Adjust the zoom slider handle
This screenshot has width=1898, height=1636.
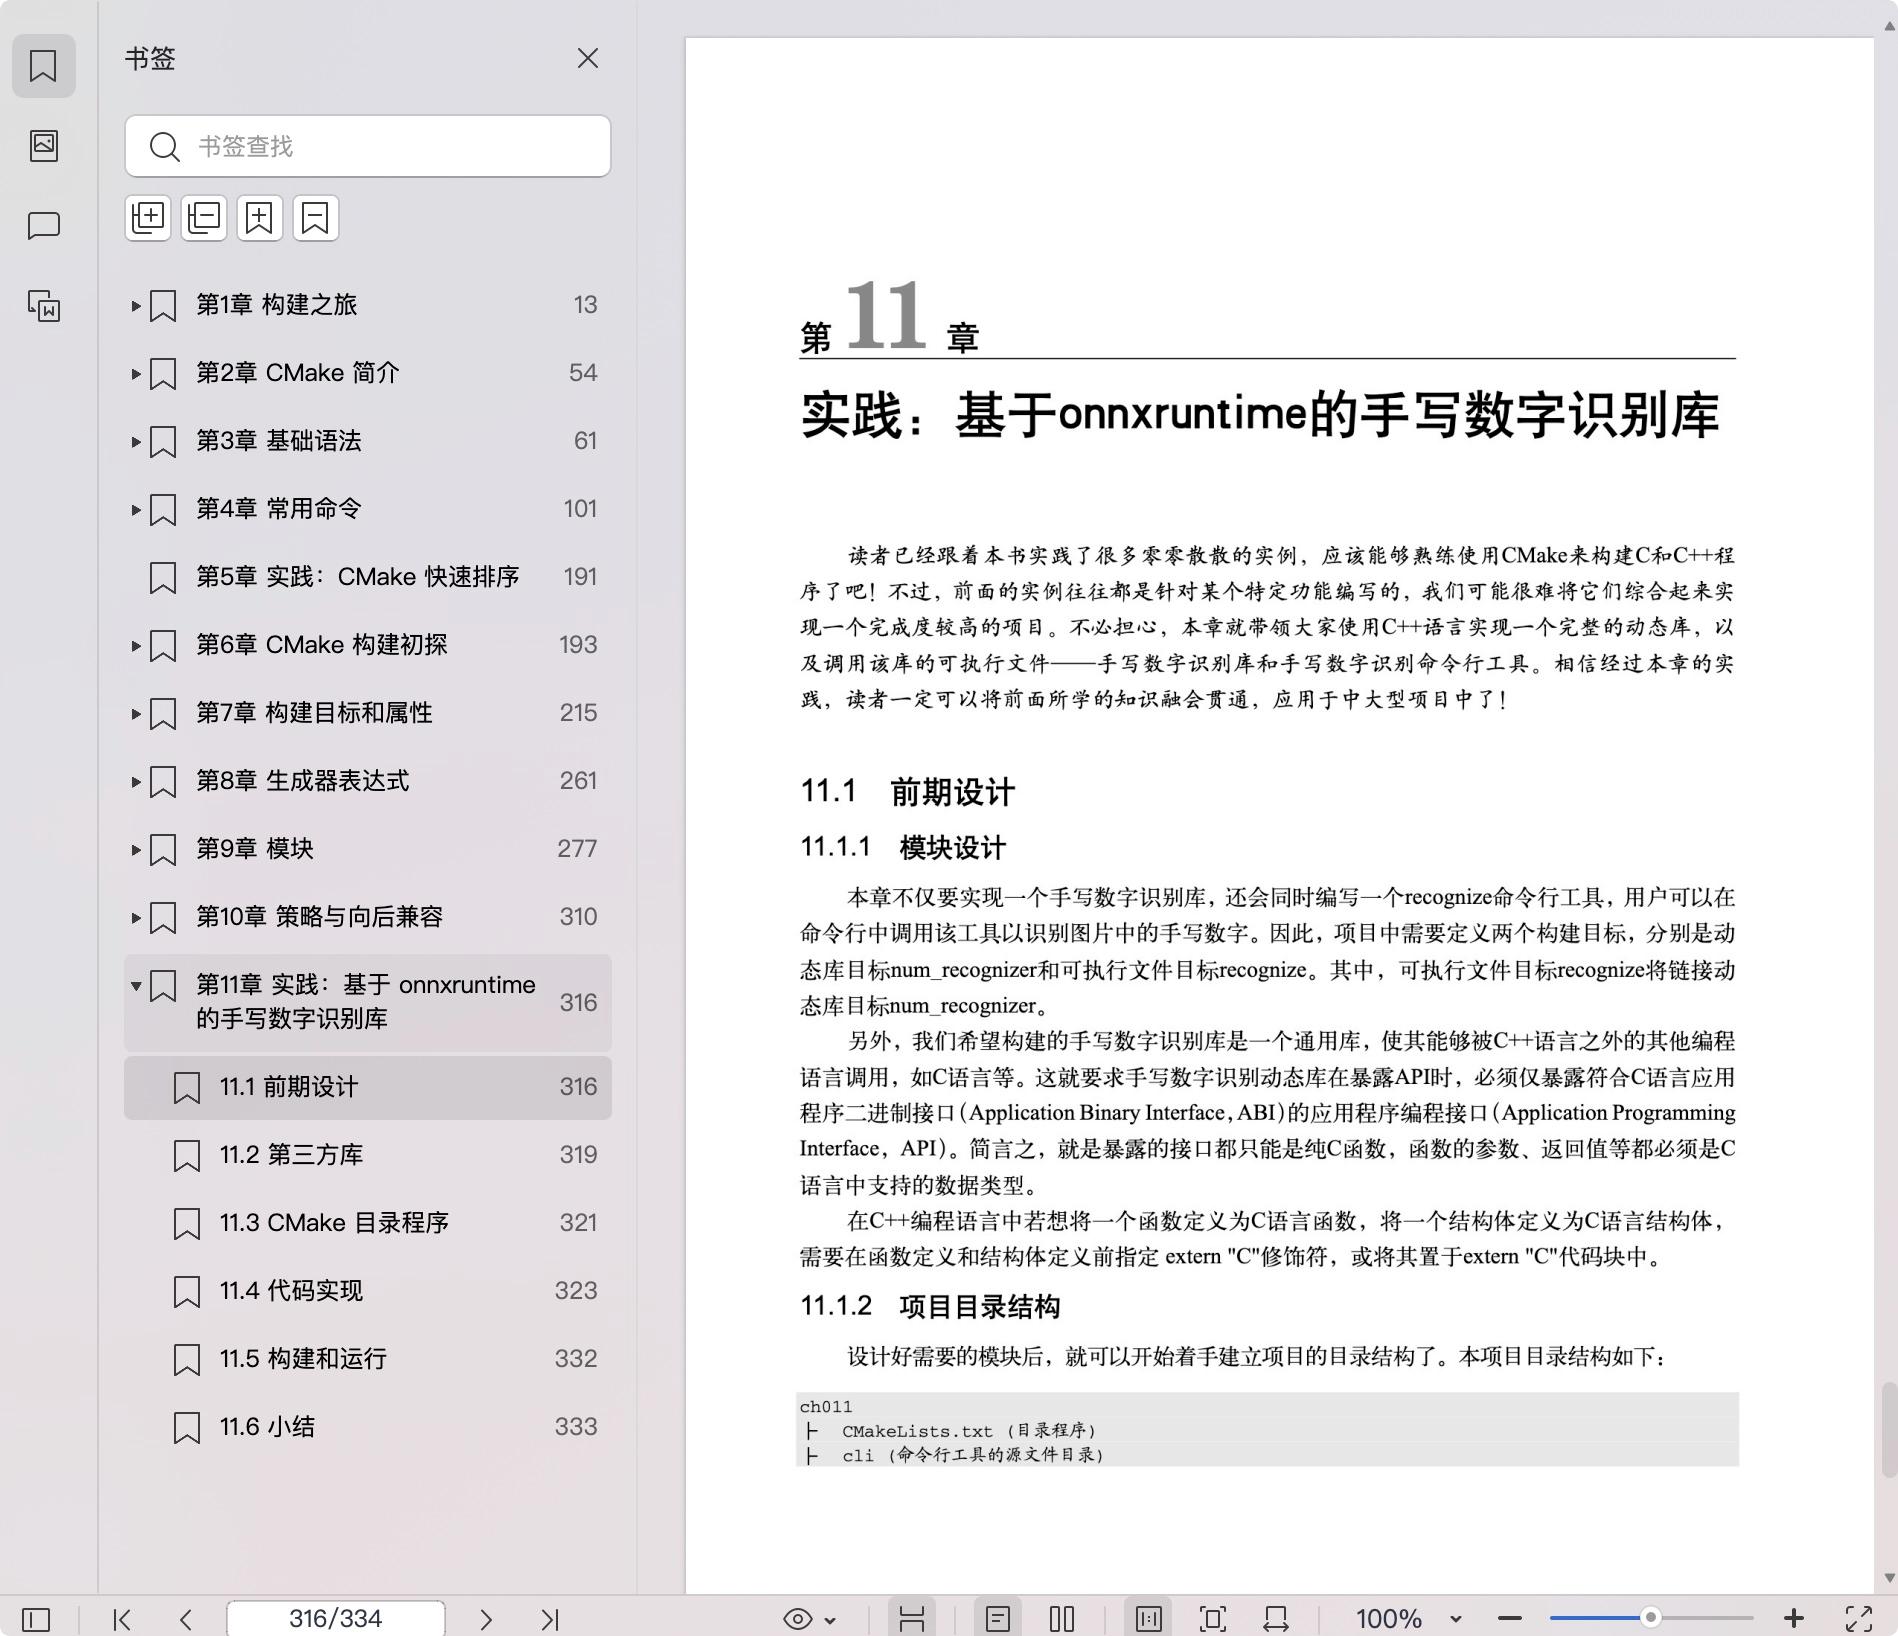point(1651,1618)
